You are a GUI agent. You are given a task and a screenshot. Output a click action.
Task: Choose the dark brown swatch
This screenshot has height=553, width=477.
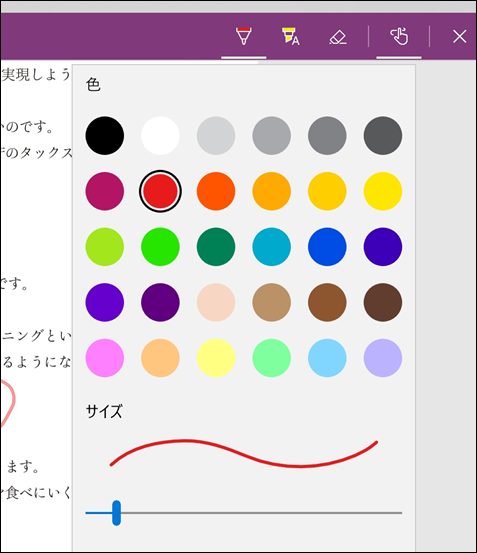(383, 302)
